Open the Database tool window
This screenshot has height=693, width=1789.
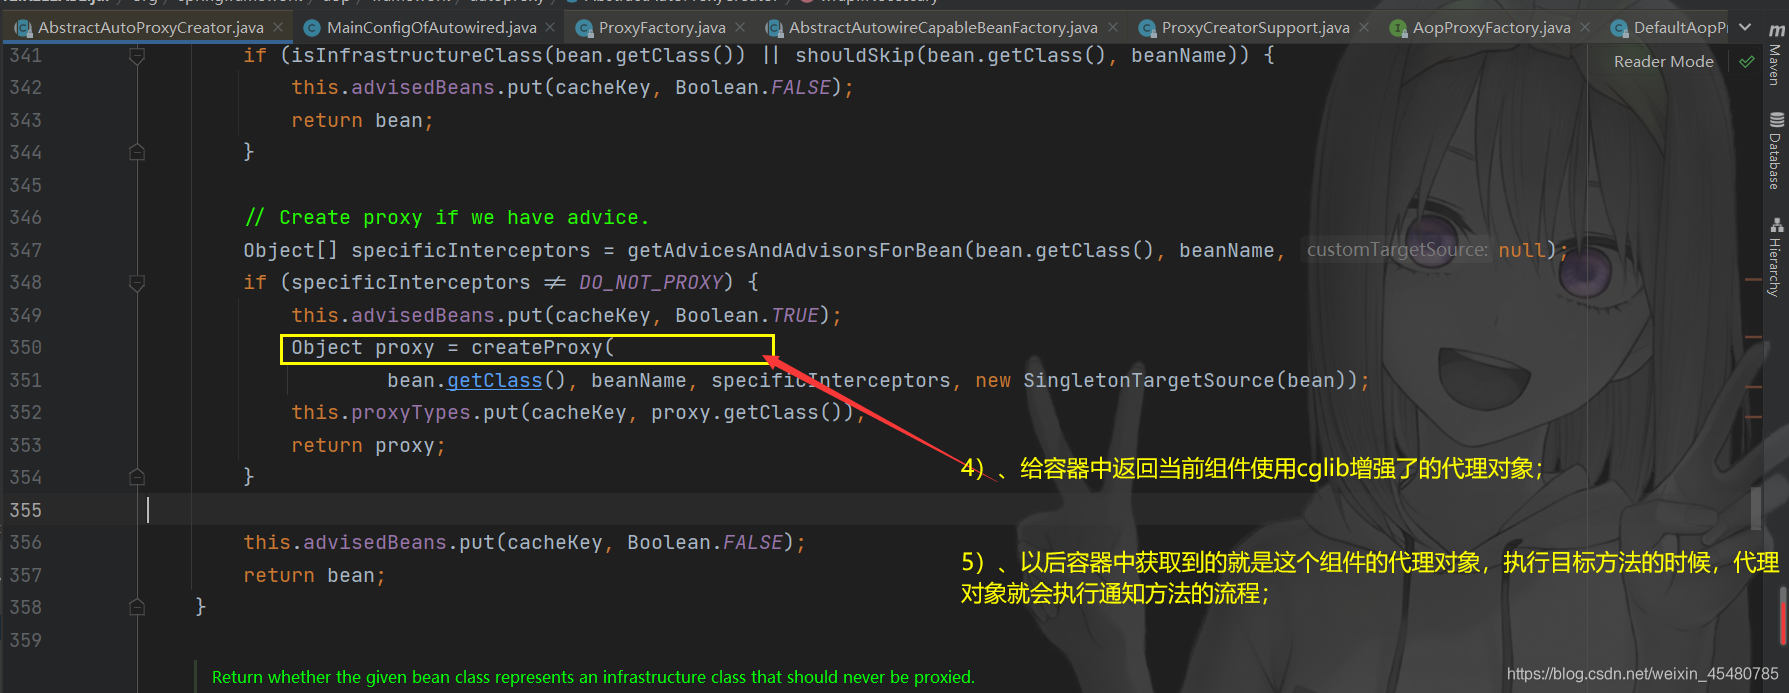click(1775, 152)
